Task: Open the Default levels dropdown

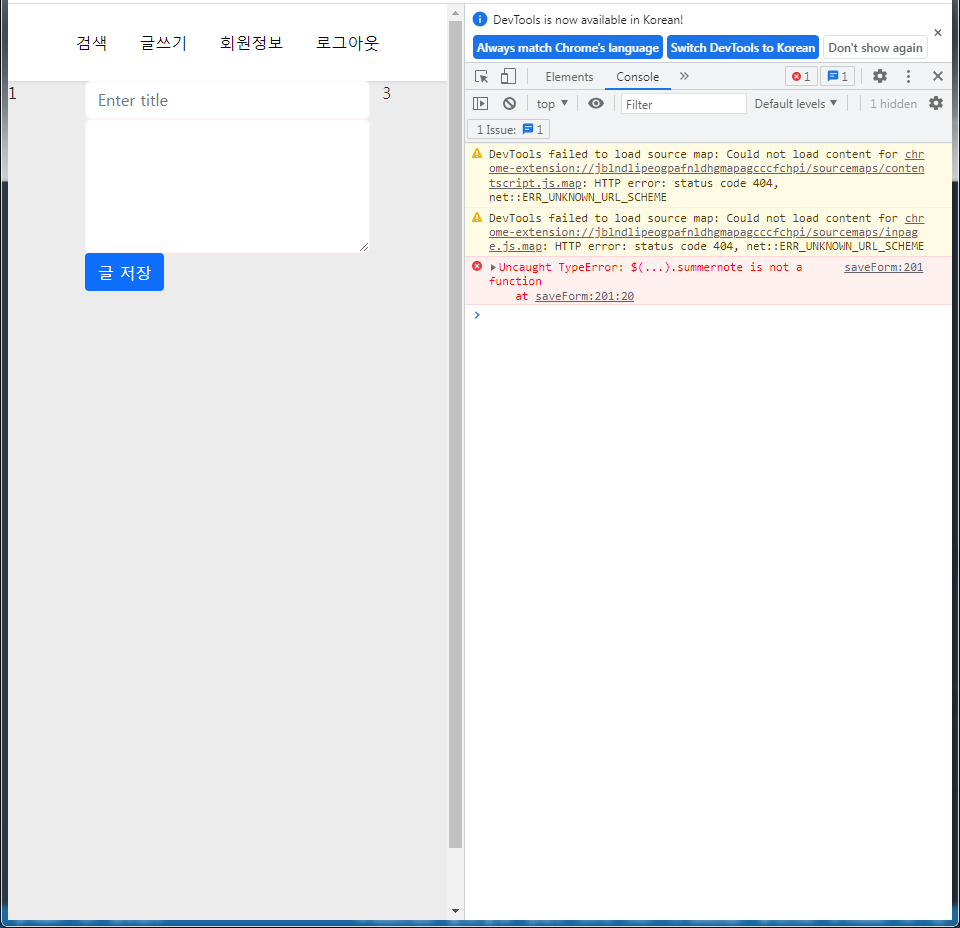Action: [x=795, y=103]
